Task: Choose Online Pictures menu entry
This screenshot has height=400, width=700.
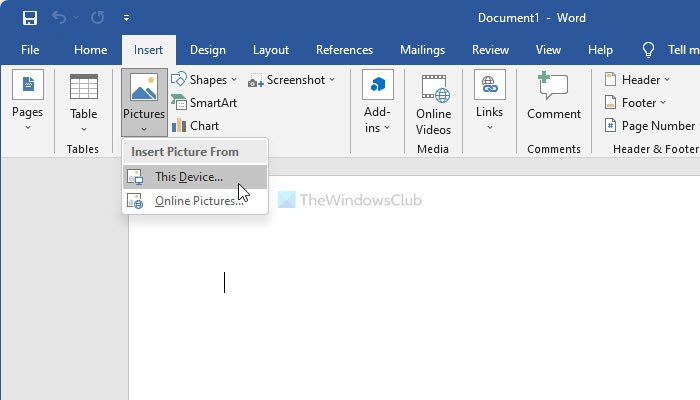Action: click(195, 201)
